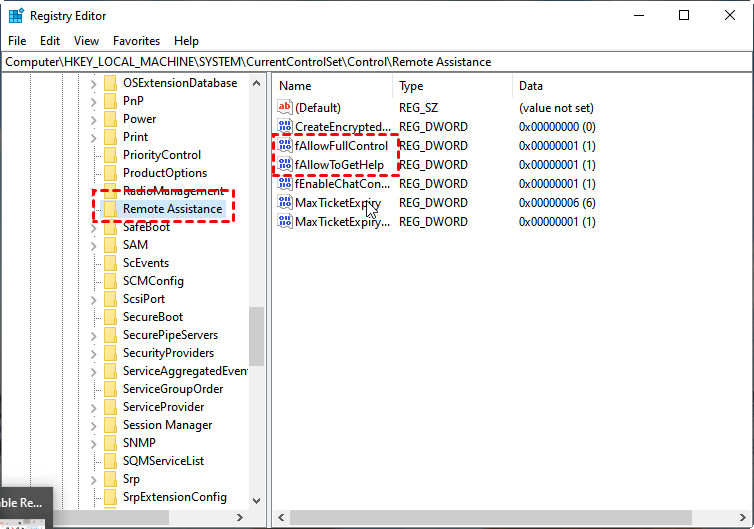Viewport: 754px width, 529px height.
Task: Click the fEnableChatCon DWORD icon
Action: 285,183
